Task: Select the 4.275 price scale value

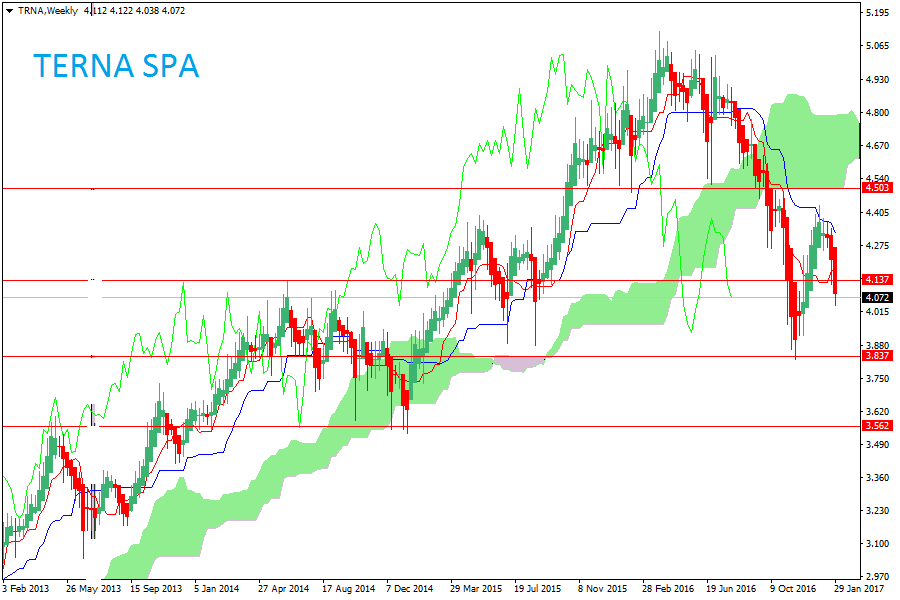Action: (878, 245)
